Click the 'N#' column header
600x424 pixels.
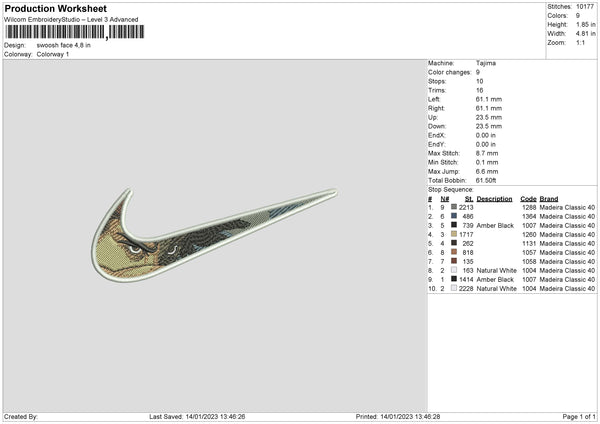point(445,199)
